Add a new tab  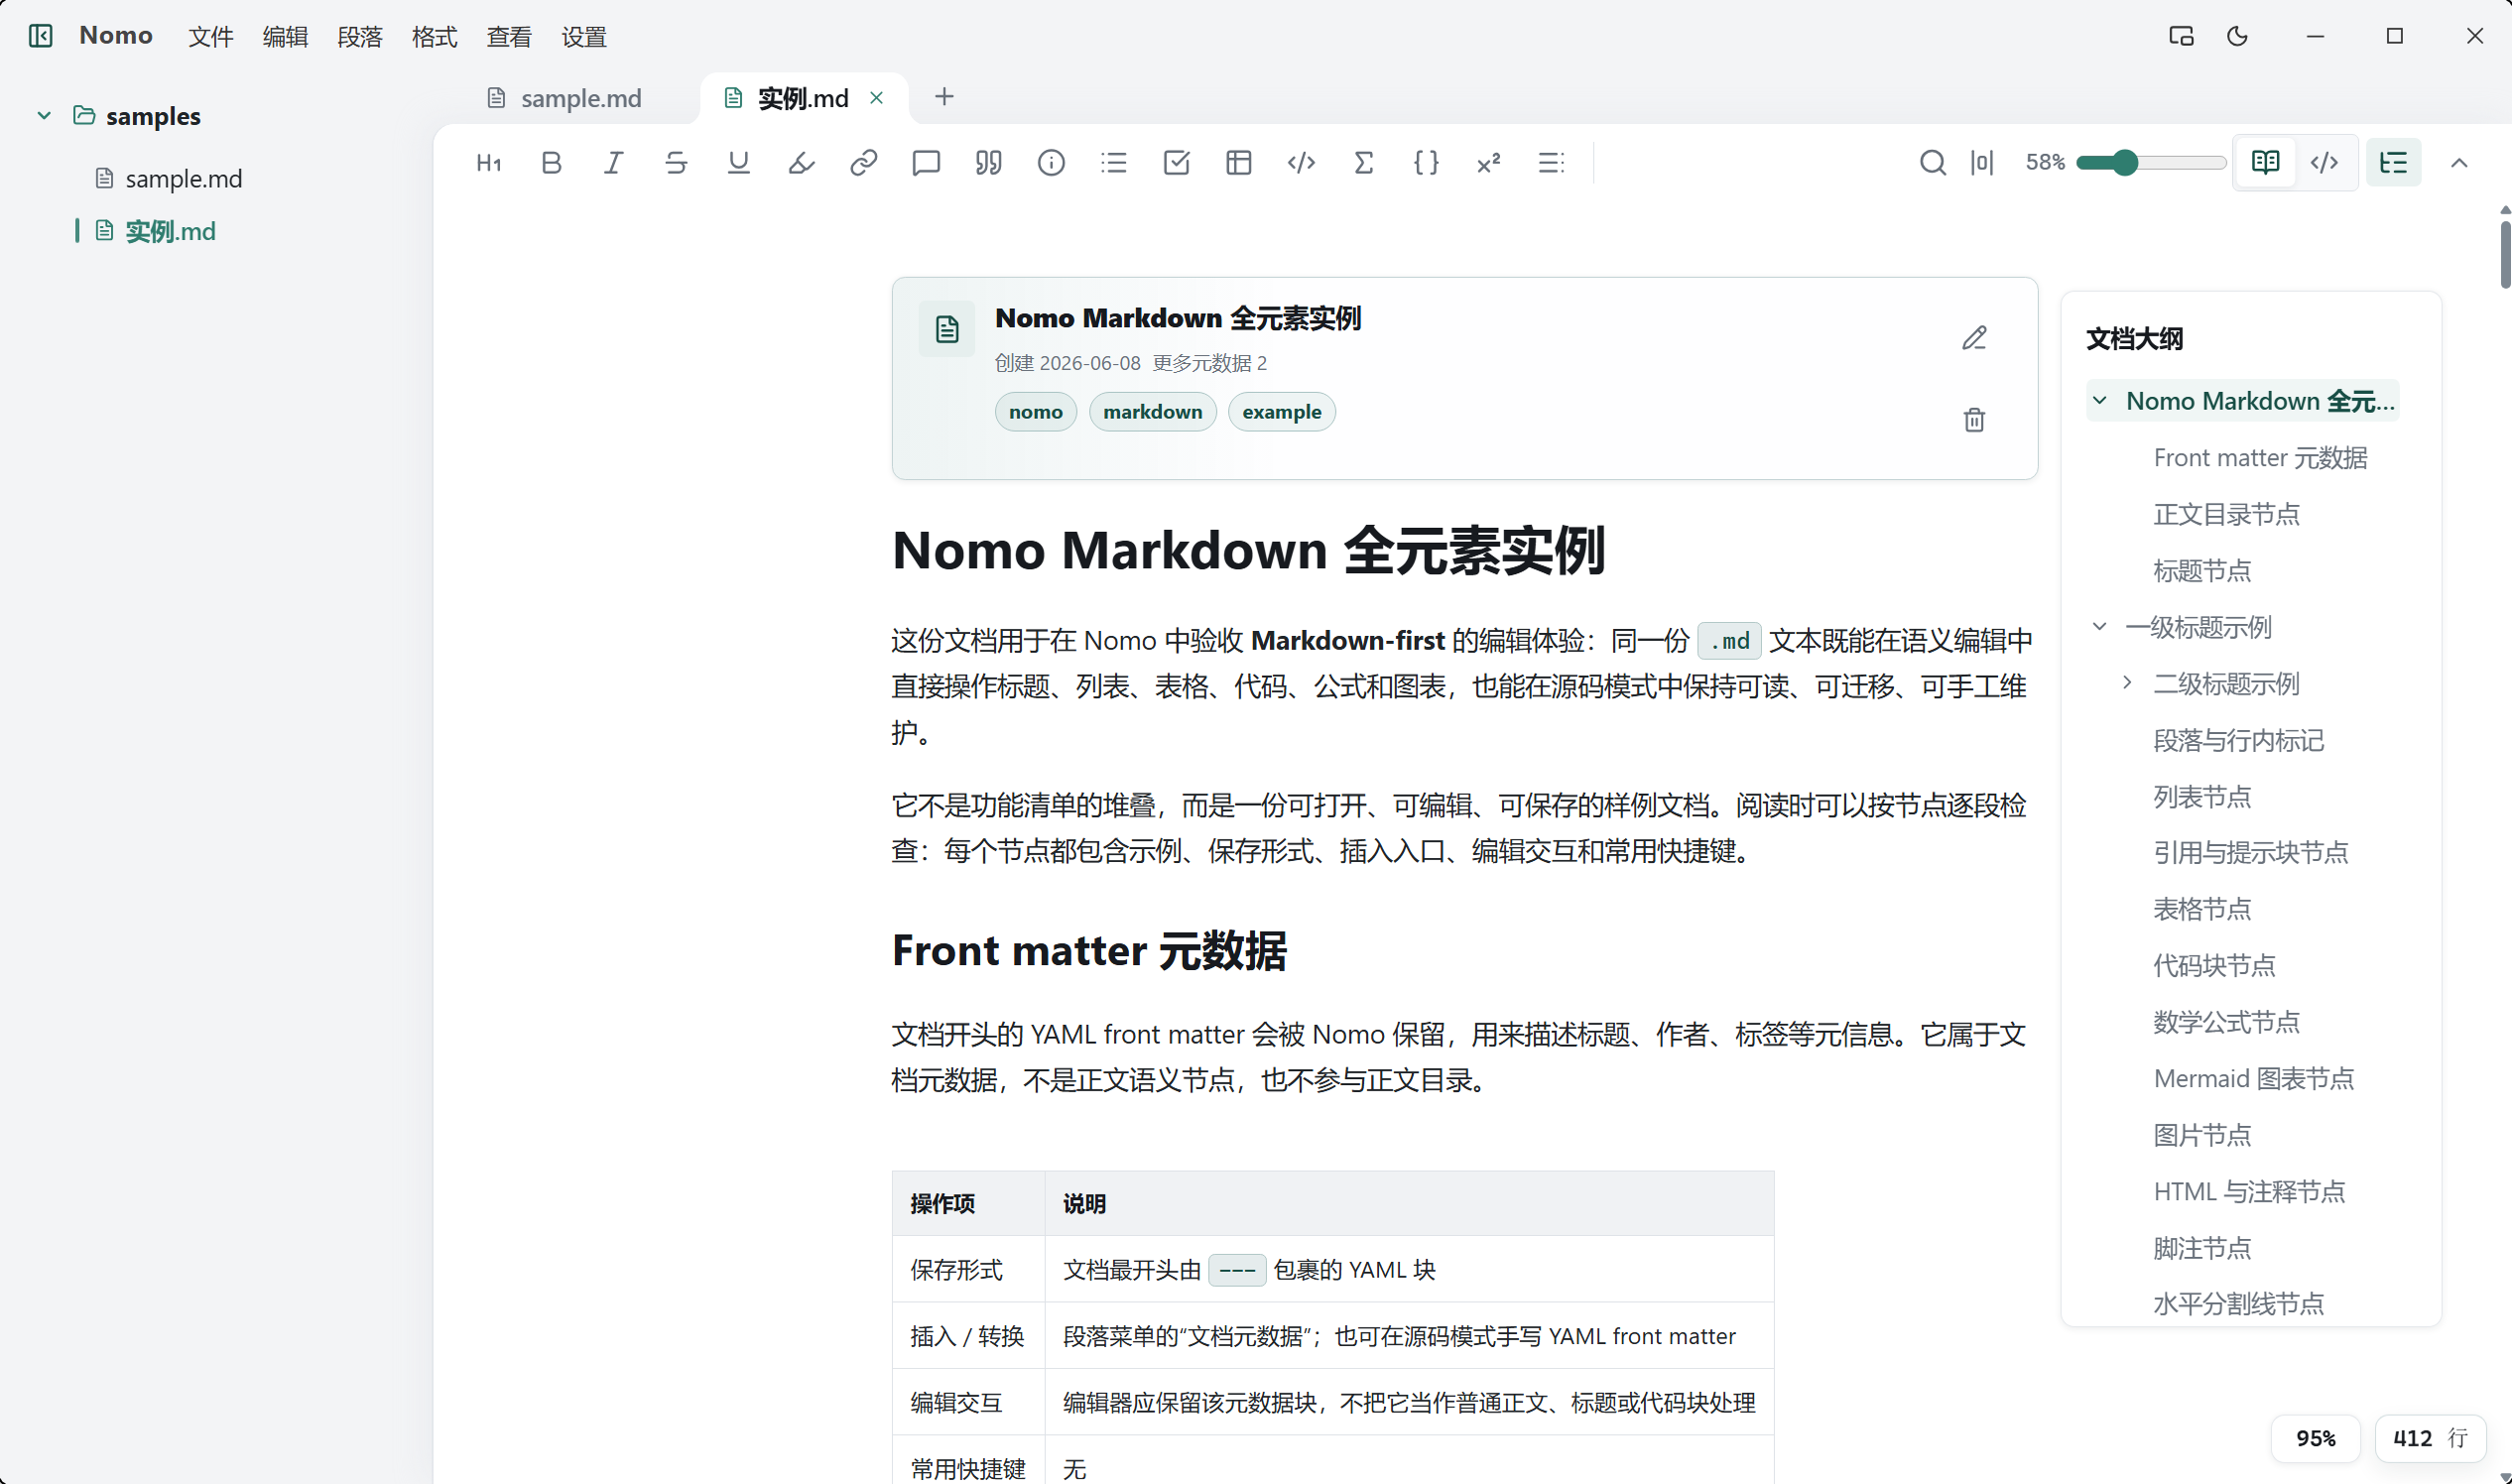(x=944, y=97)
